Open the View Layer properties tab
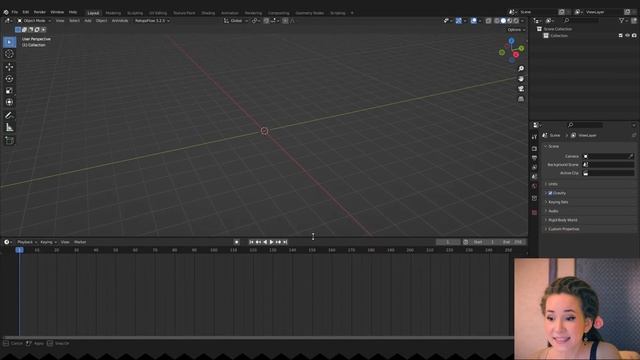 pyautogui.click(x=534, y=167)
